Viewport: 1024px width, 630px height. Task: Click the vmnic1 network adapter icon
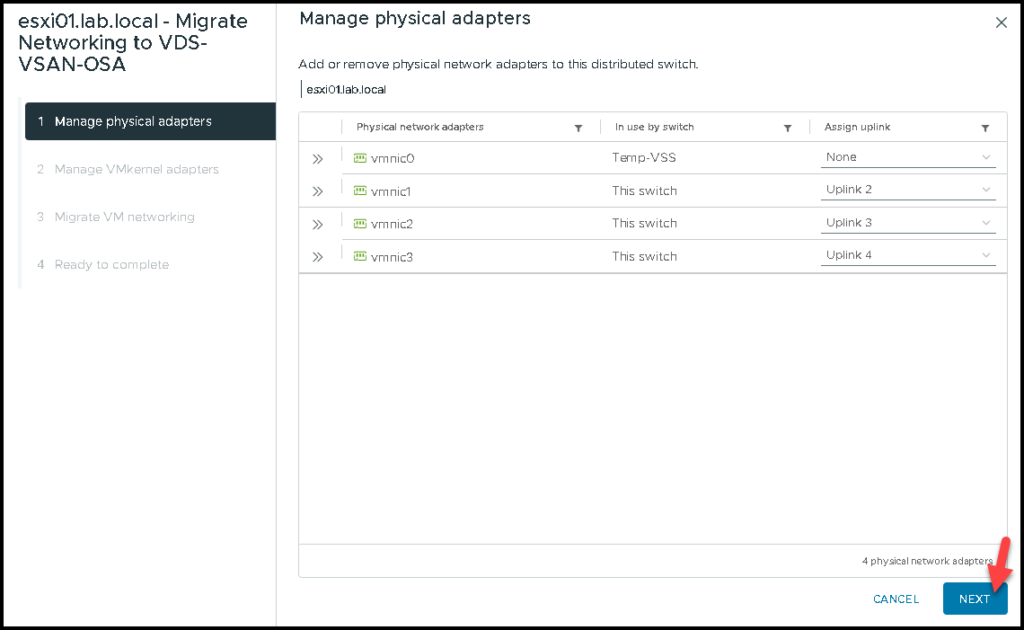coord(360,190)
